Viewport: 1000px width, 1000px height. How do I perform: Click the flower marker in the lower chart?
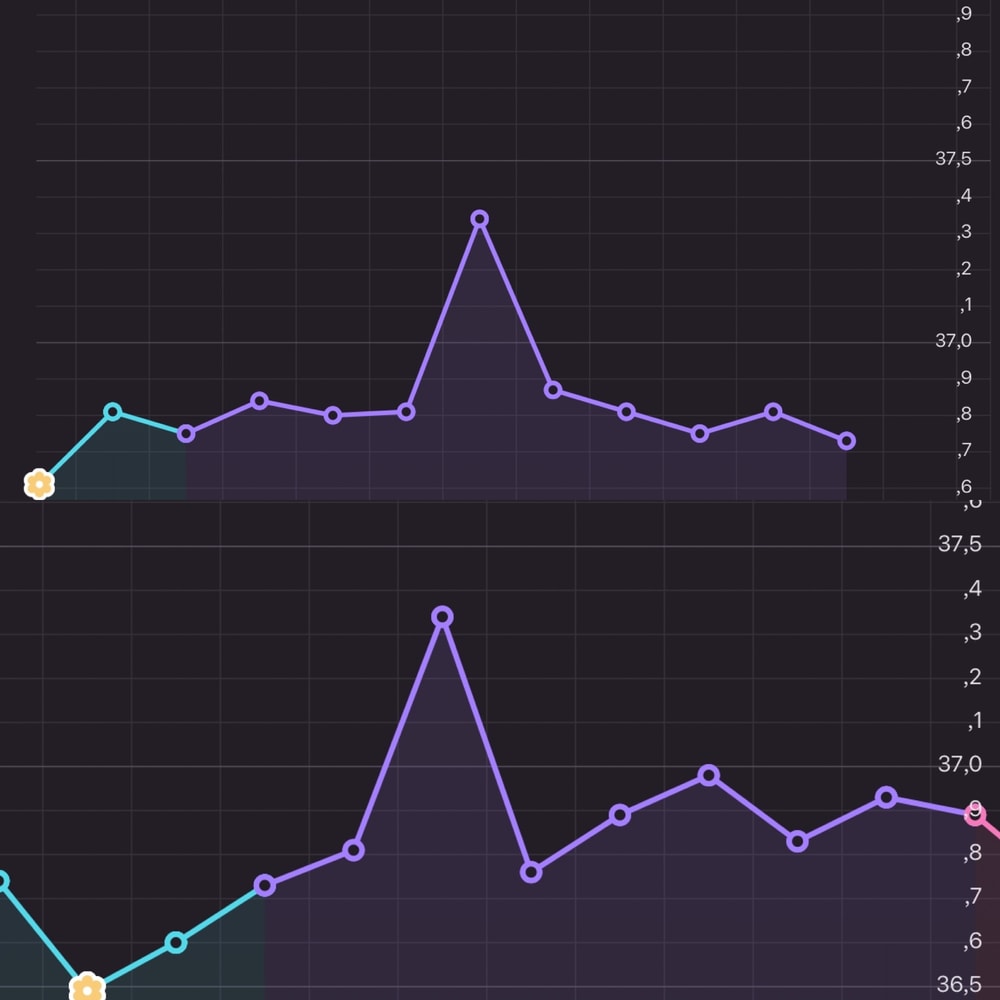point(87,989)
